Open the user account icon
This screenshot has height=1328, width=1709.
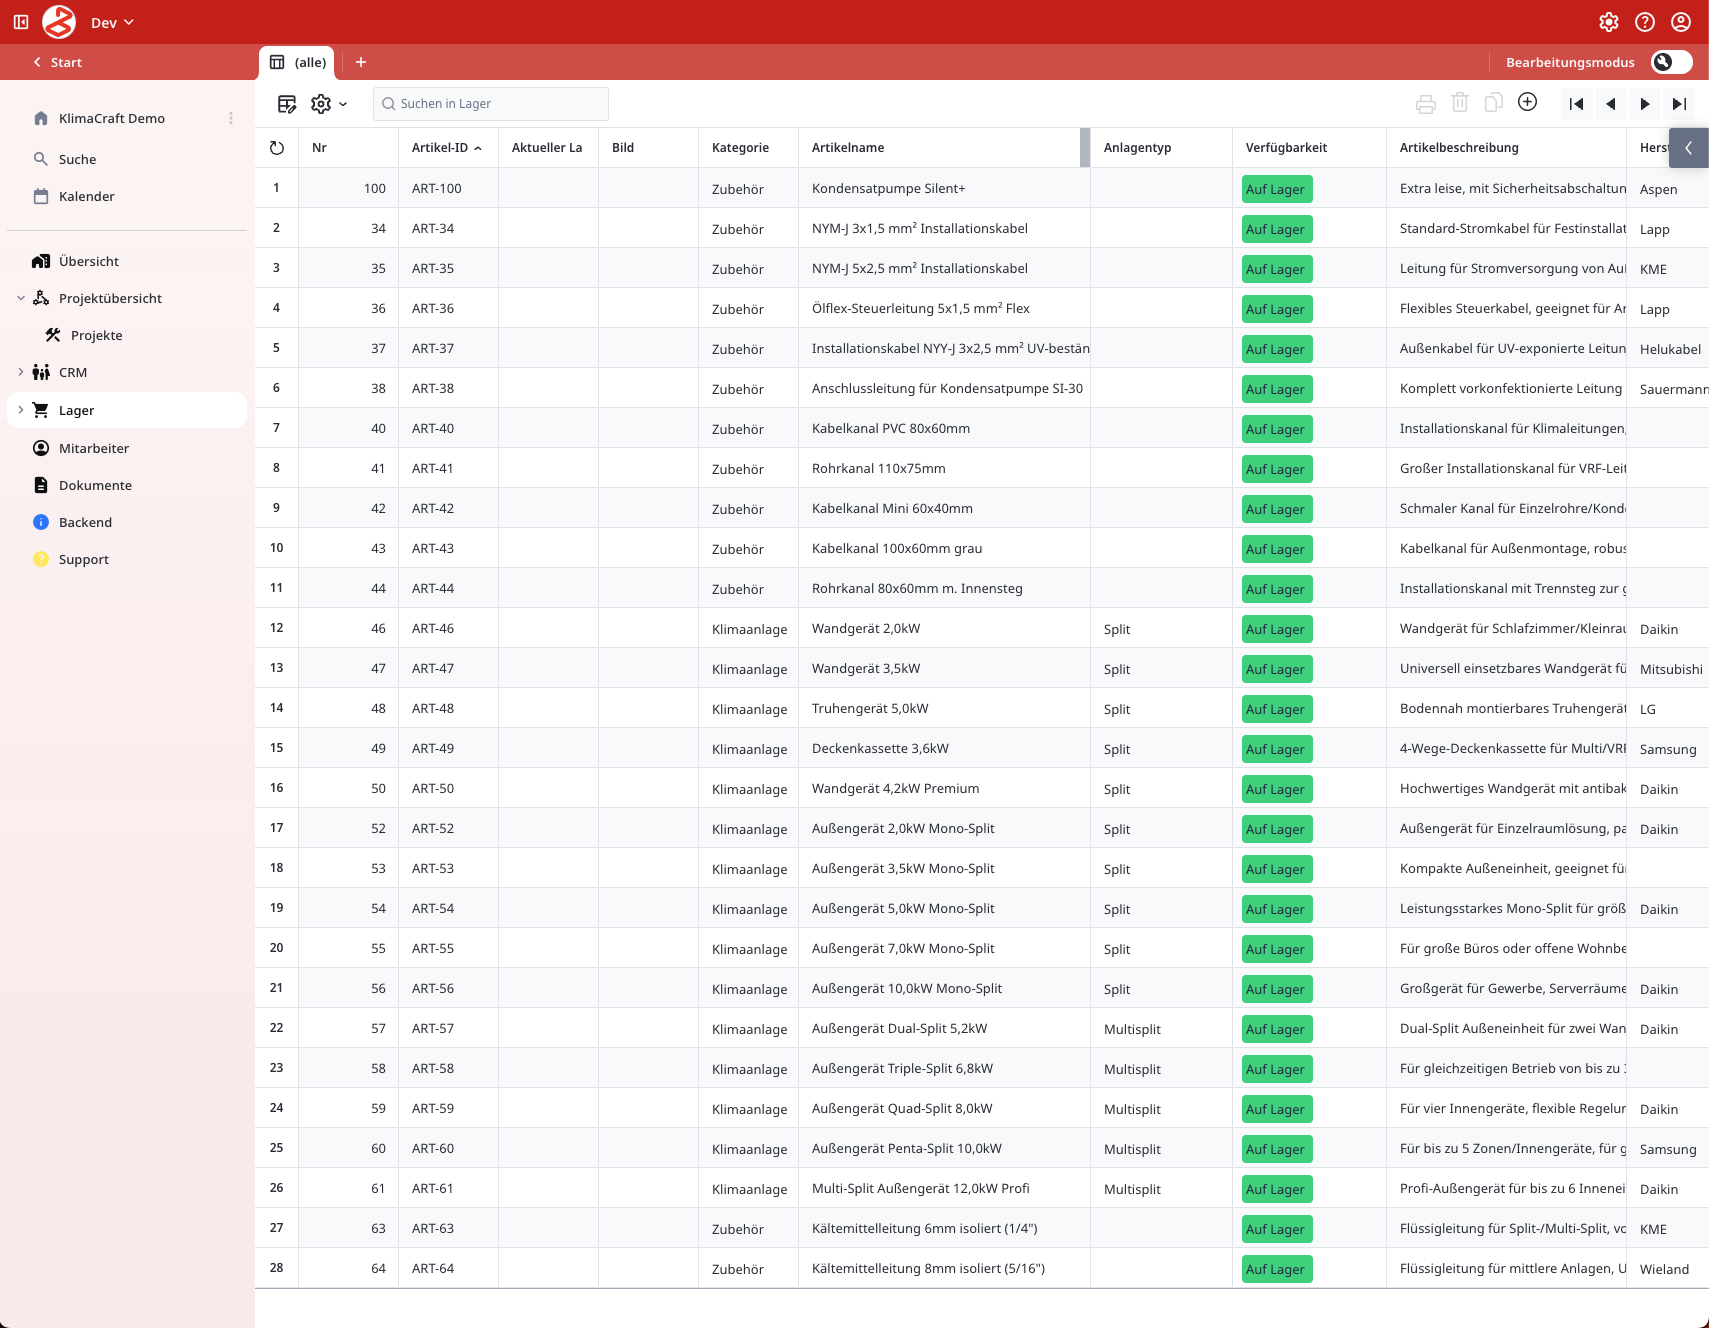click(x=1681, y=22)
